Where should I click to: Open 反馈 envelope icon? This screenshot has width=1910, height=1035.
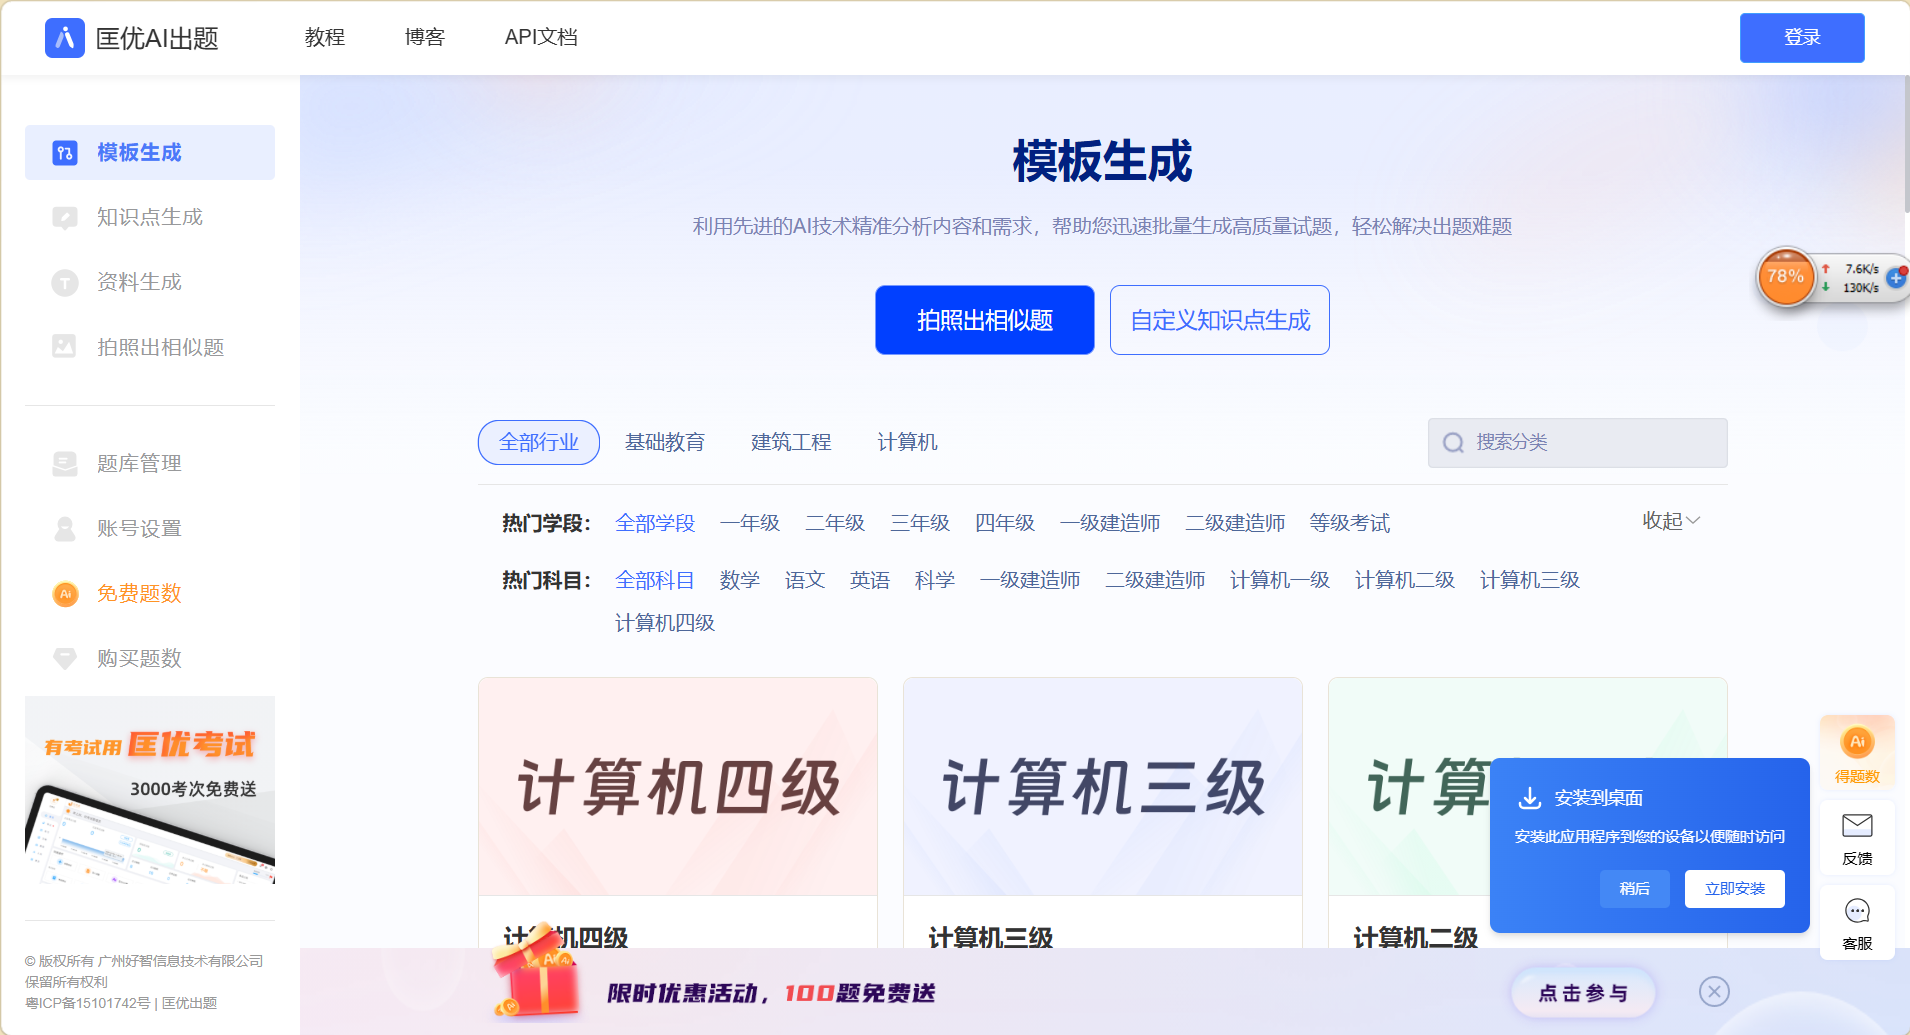[x=1857, y=825]
